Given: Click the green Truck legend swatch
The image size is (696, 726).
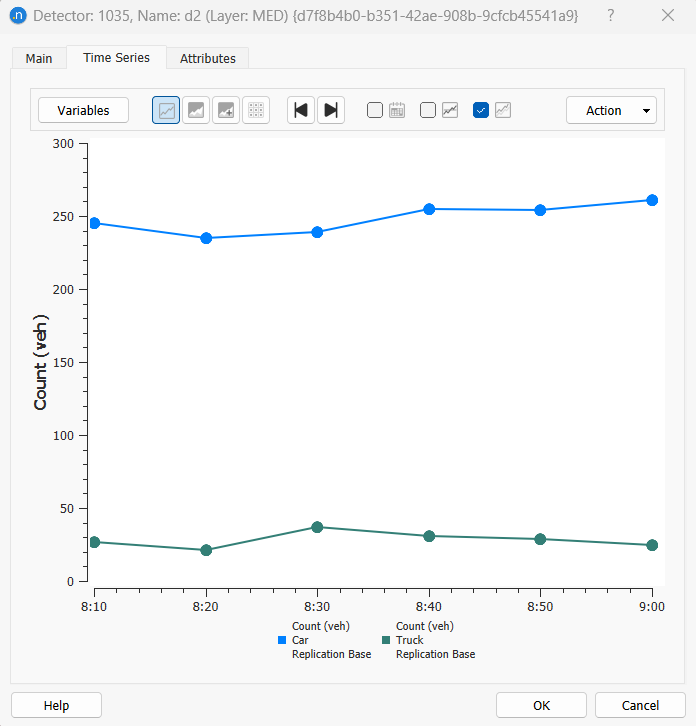Looking at the screenshot, I should pyautogui.click(x=386, y=640).
